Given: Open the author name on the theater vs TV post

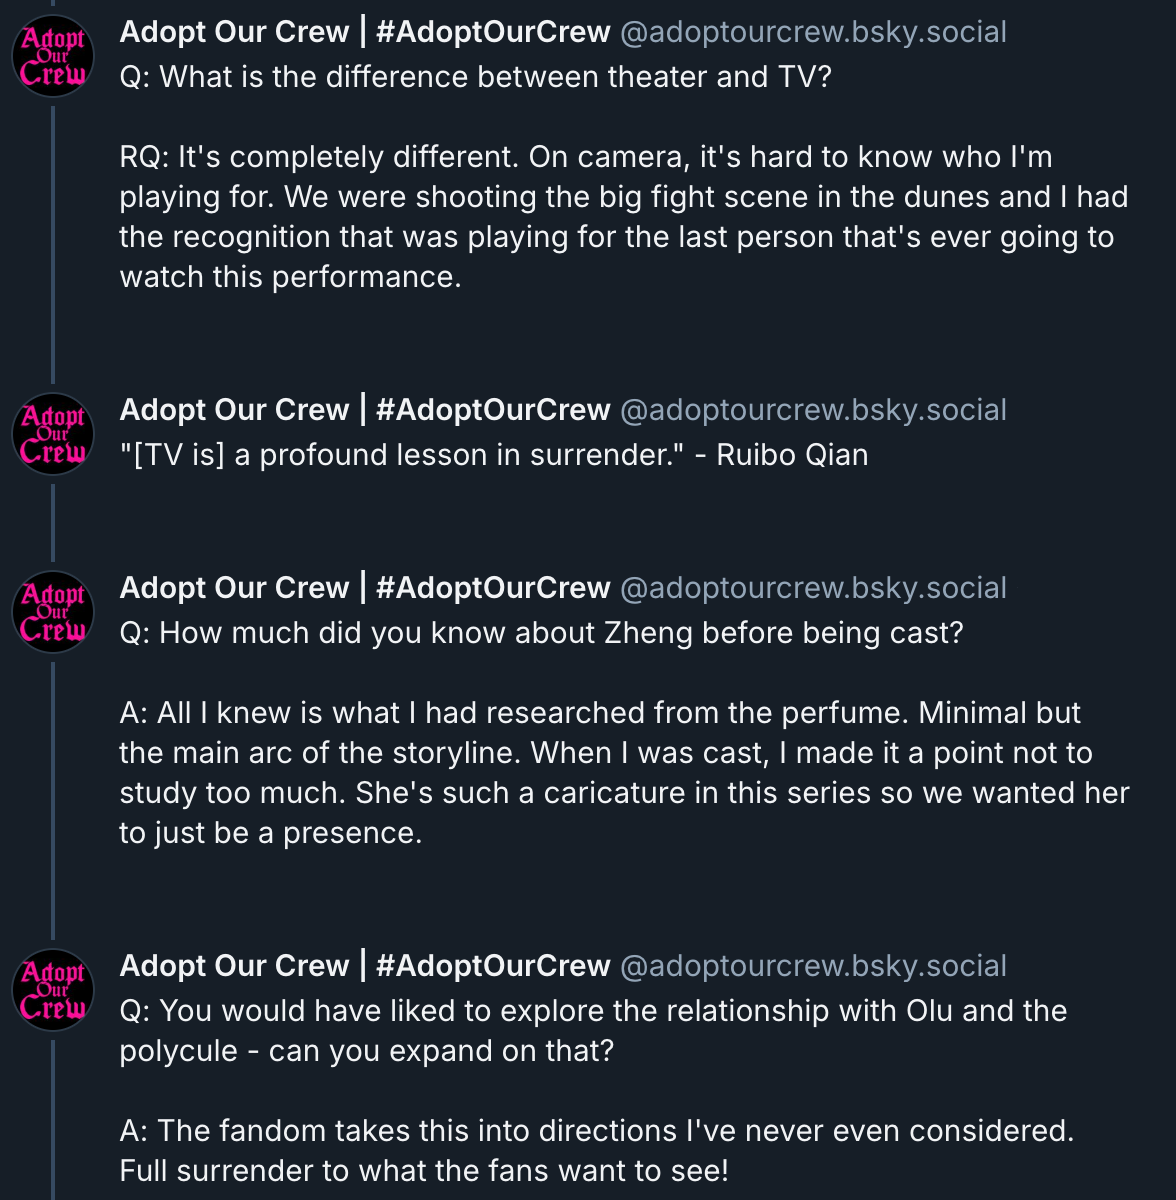Looking at the screenshot, I should pos(234,32).
